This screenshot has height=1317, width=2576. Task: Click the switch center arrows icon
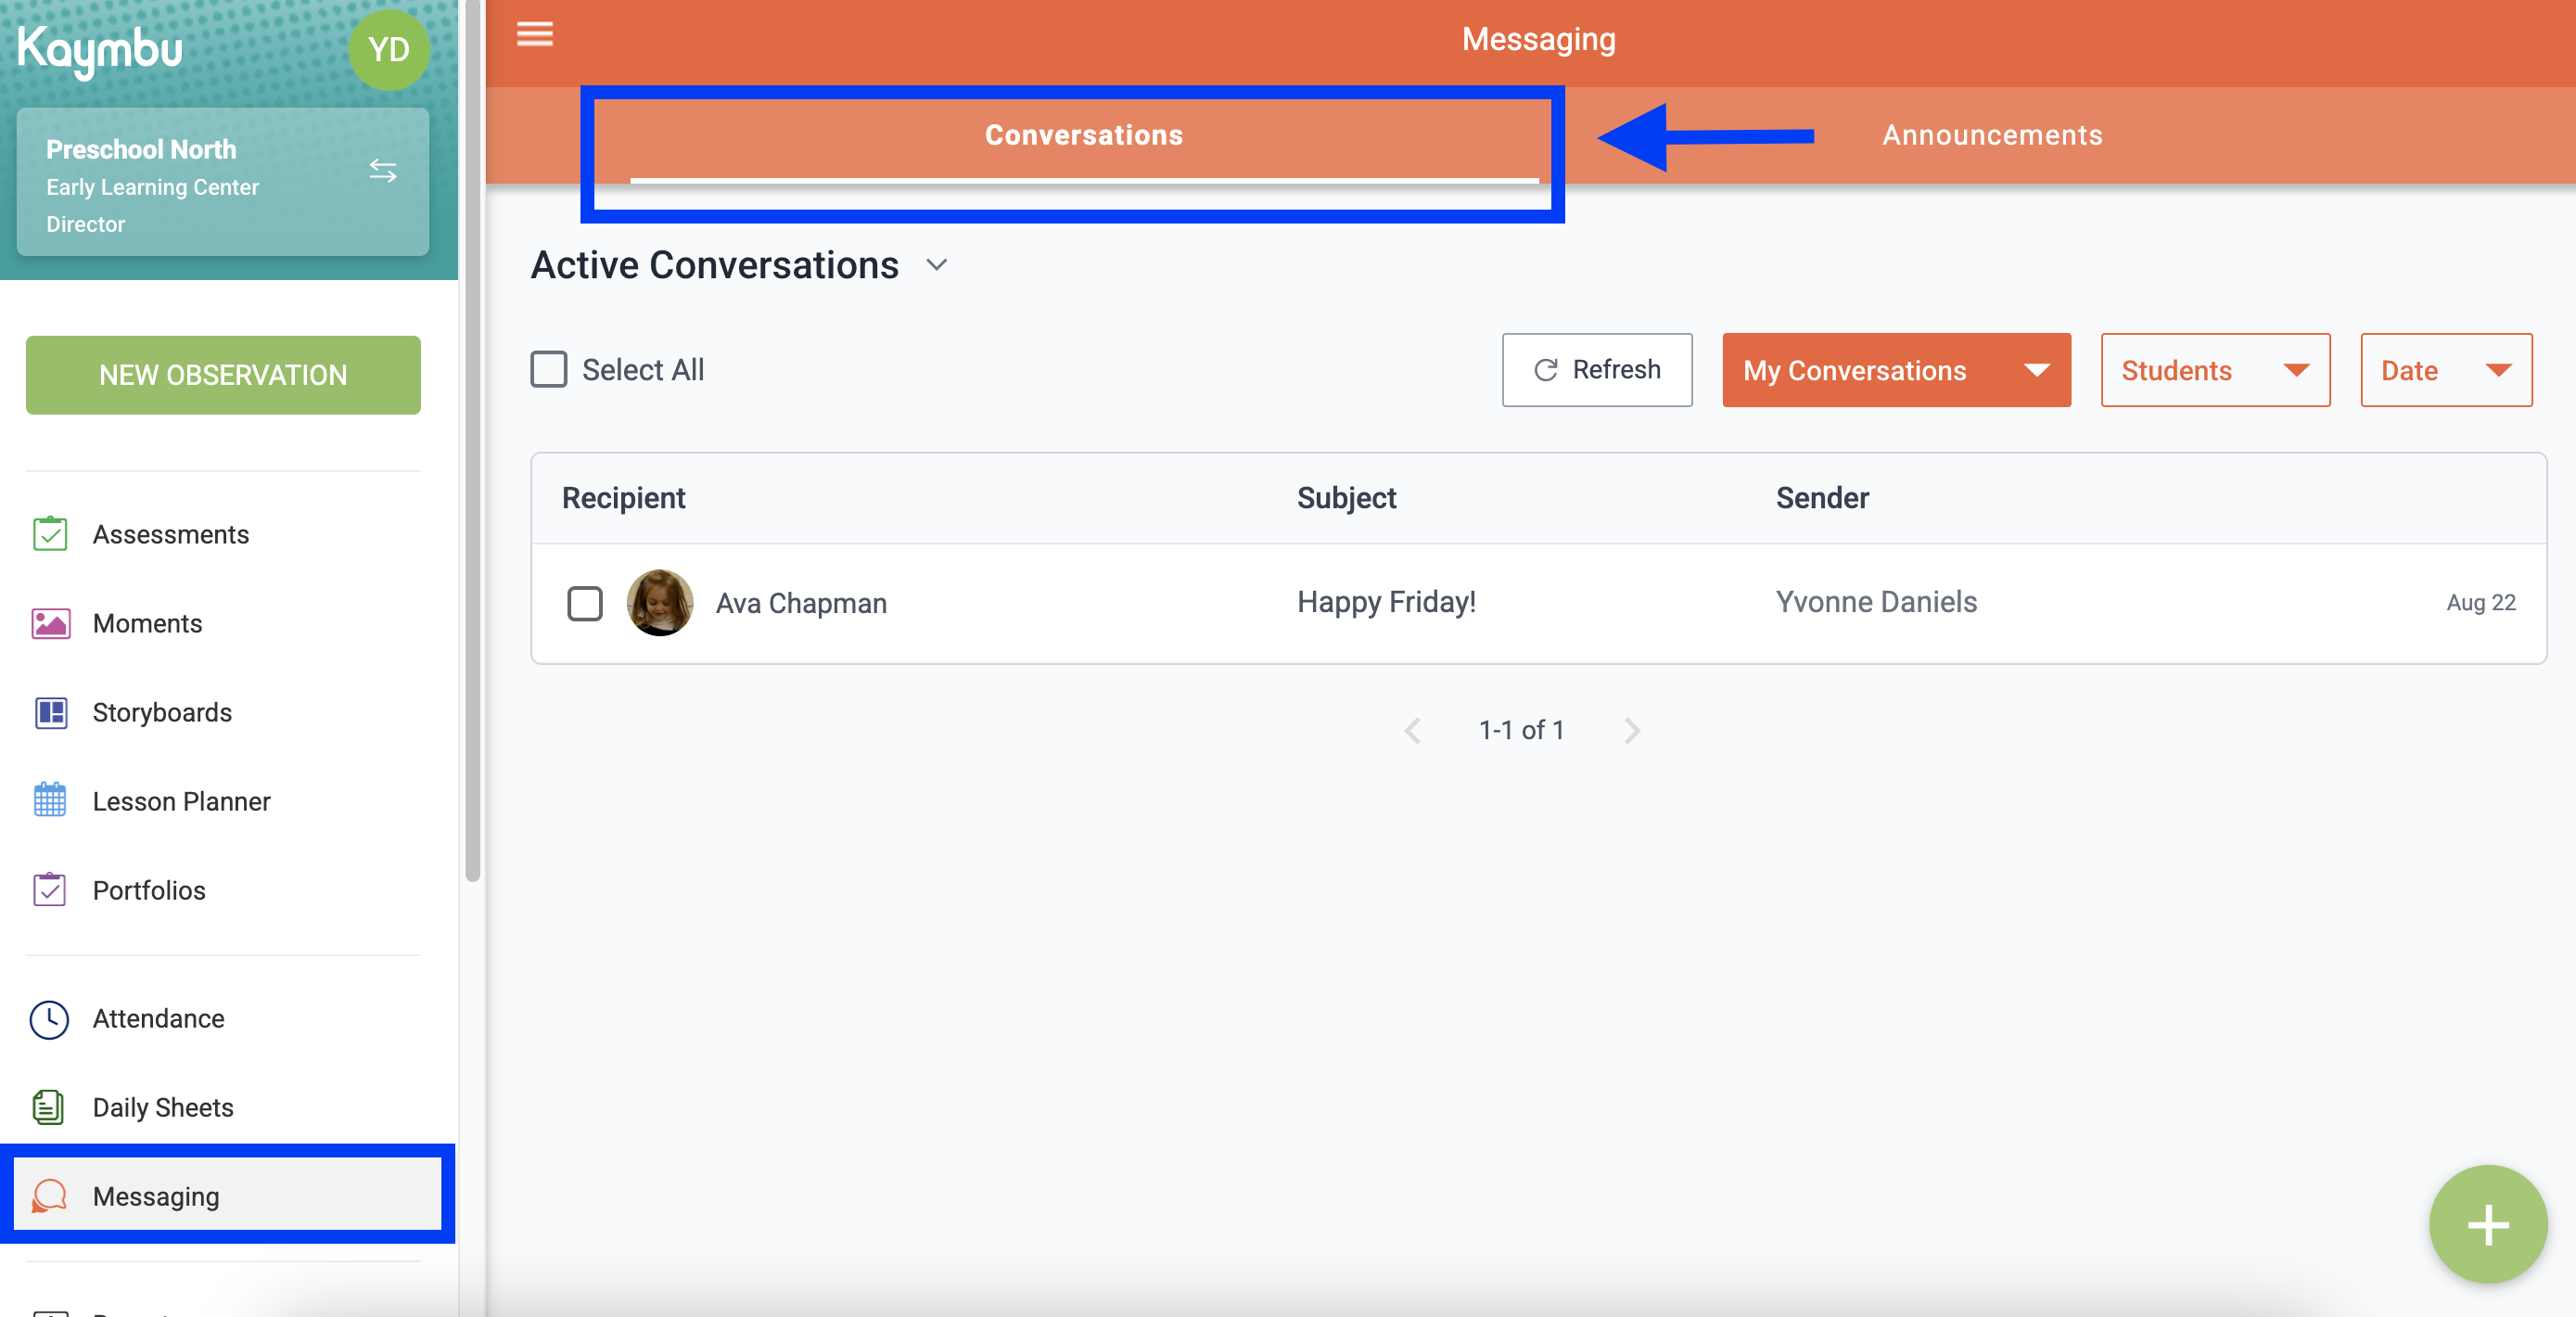pyautogui.click(x=383, y=171)
